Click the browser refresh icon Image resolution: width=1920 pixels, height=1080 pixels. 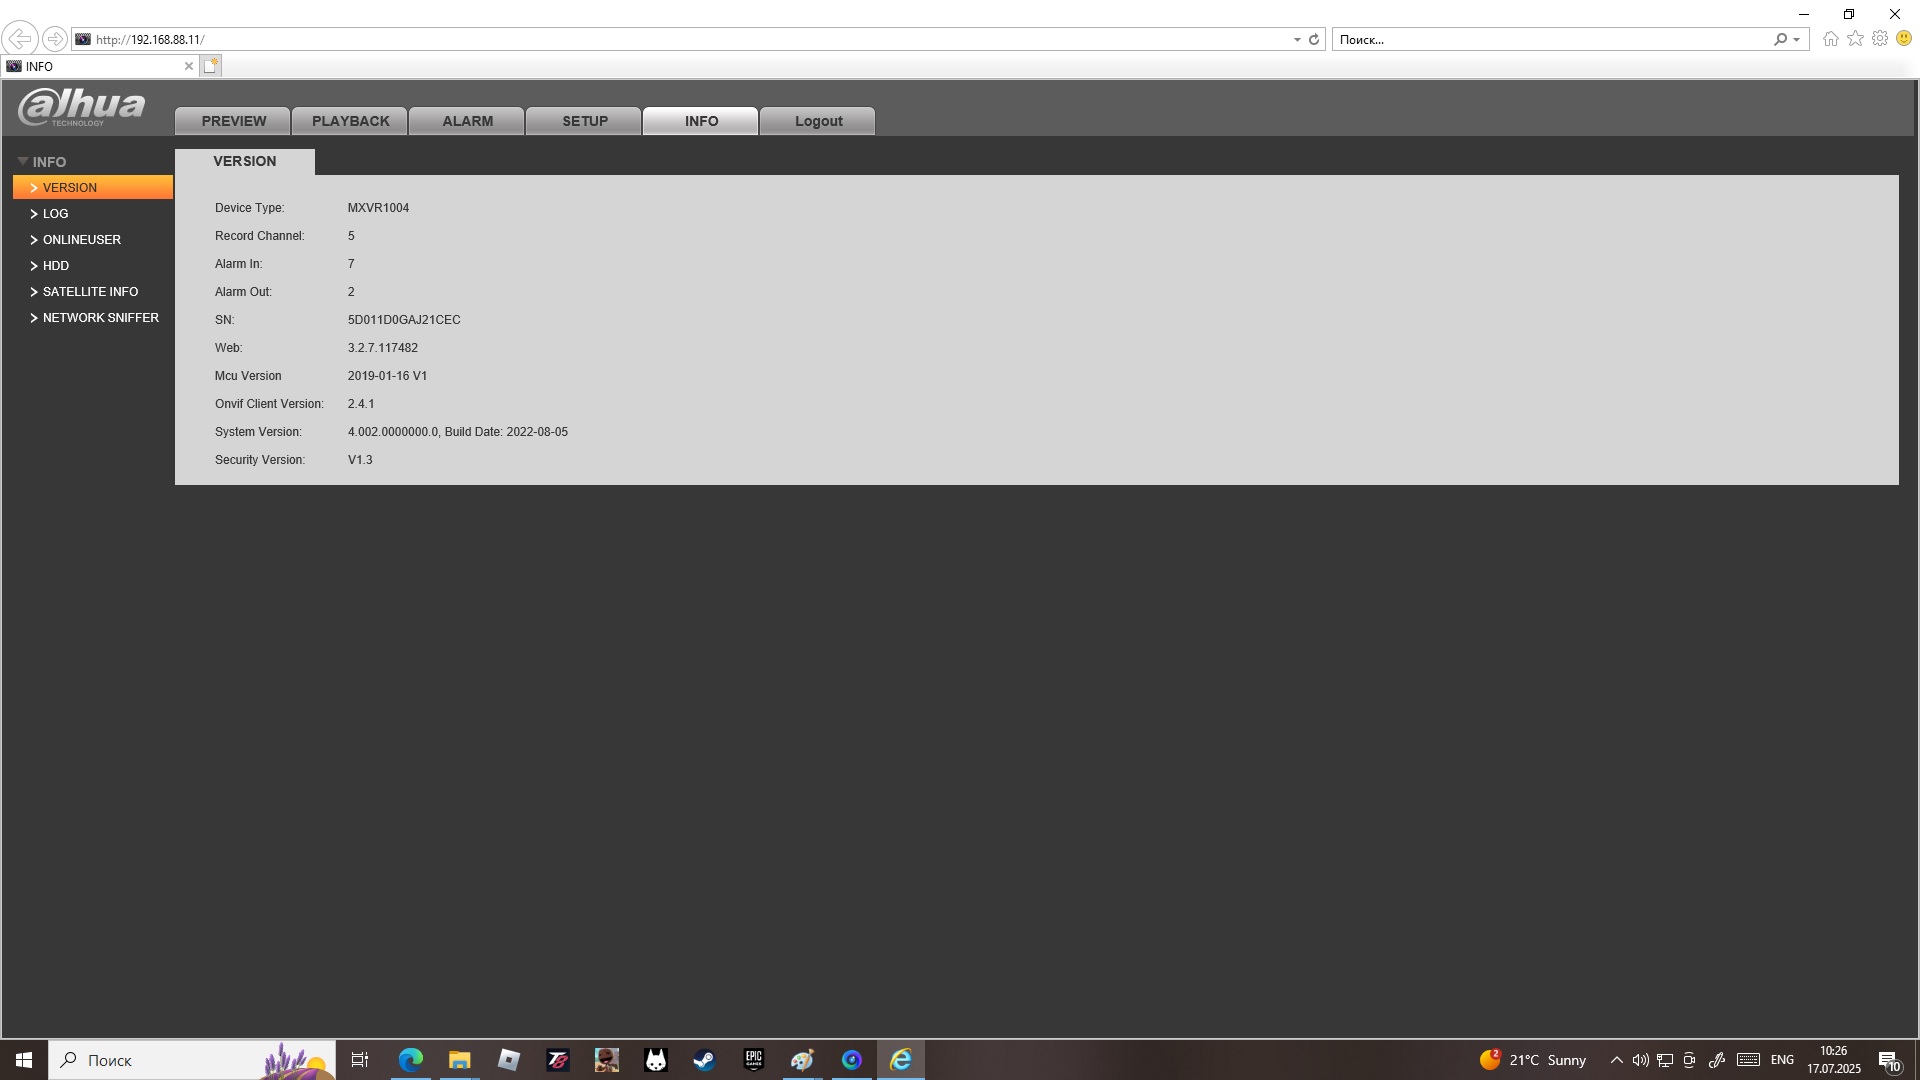point(1314,40)
